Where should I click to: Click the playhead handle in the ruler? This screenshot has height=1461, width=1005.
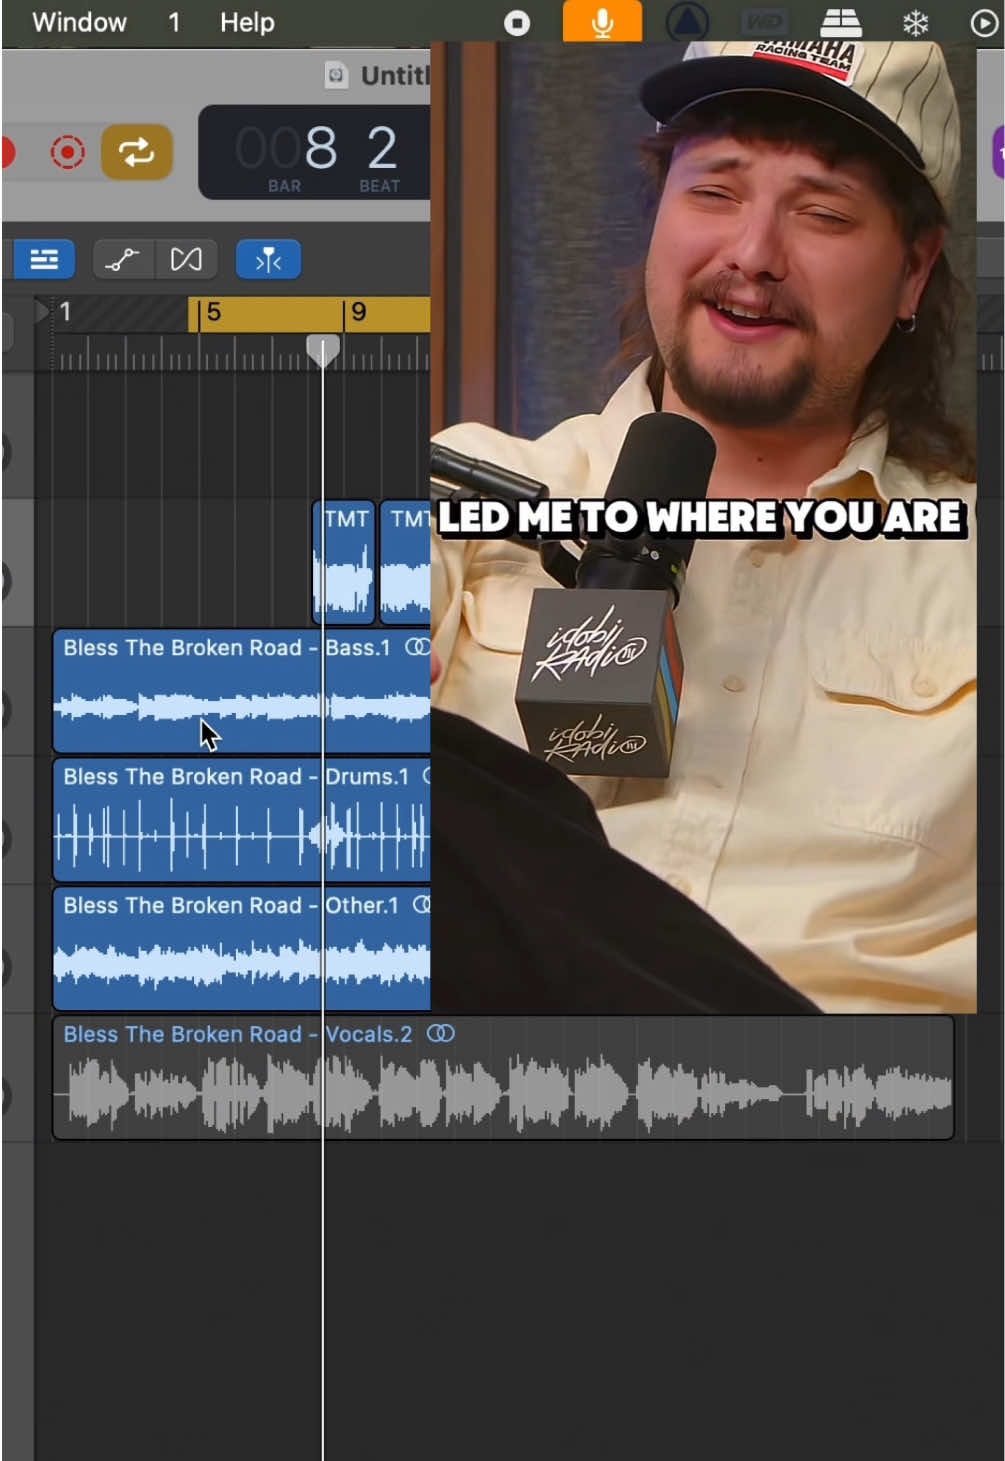(x=322, y=350)
